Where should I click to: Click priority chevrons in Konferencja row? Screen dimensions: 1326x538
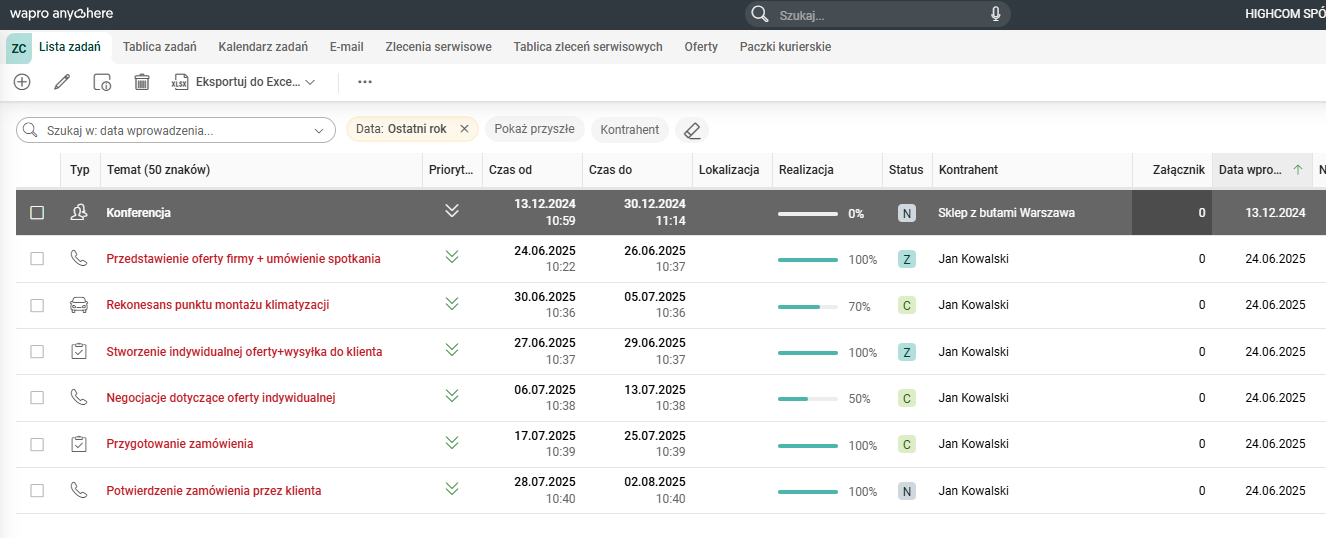tap(452, 211)
